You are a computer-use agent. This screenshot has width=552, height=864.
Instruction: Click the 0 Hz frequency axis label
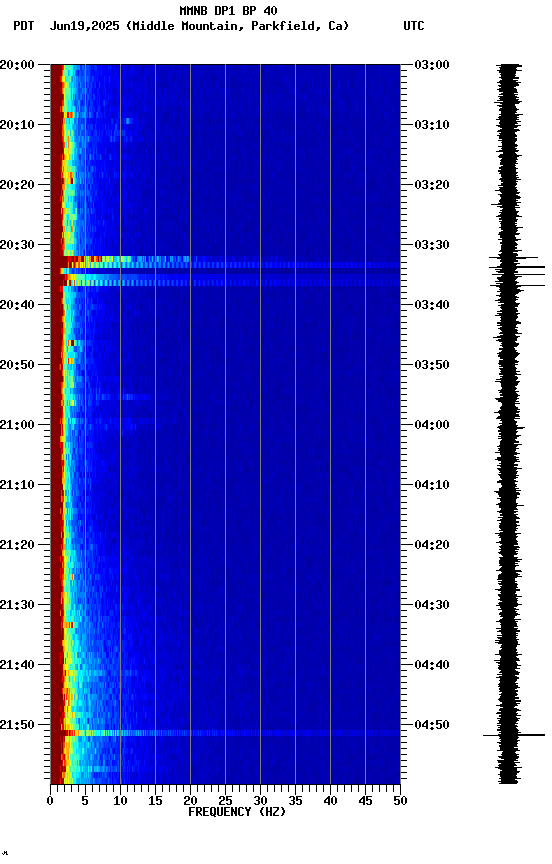click(x=50, y=801)
